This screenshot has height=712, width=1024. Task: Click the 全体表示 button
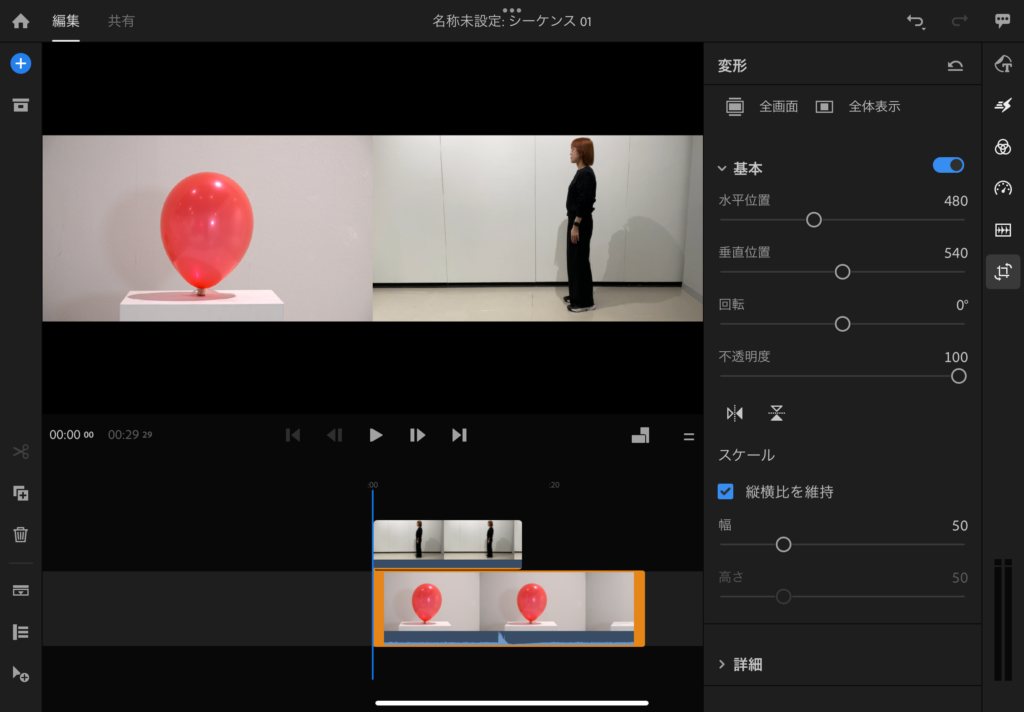(858, 106)
